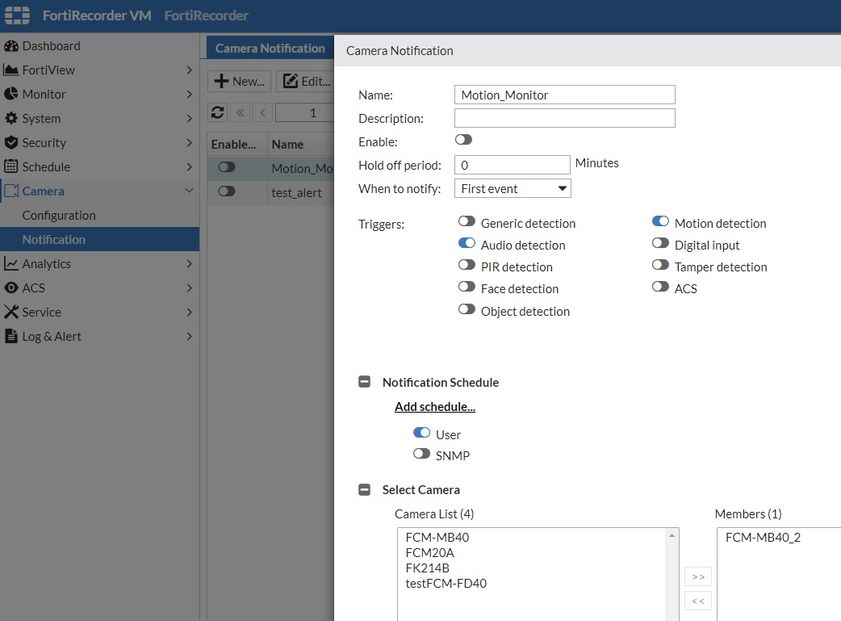Collapse the Select Camera section
This screenshot has height=621, width=841.
click(x=364, y=490)
